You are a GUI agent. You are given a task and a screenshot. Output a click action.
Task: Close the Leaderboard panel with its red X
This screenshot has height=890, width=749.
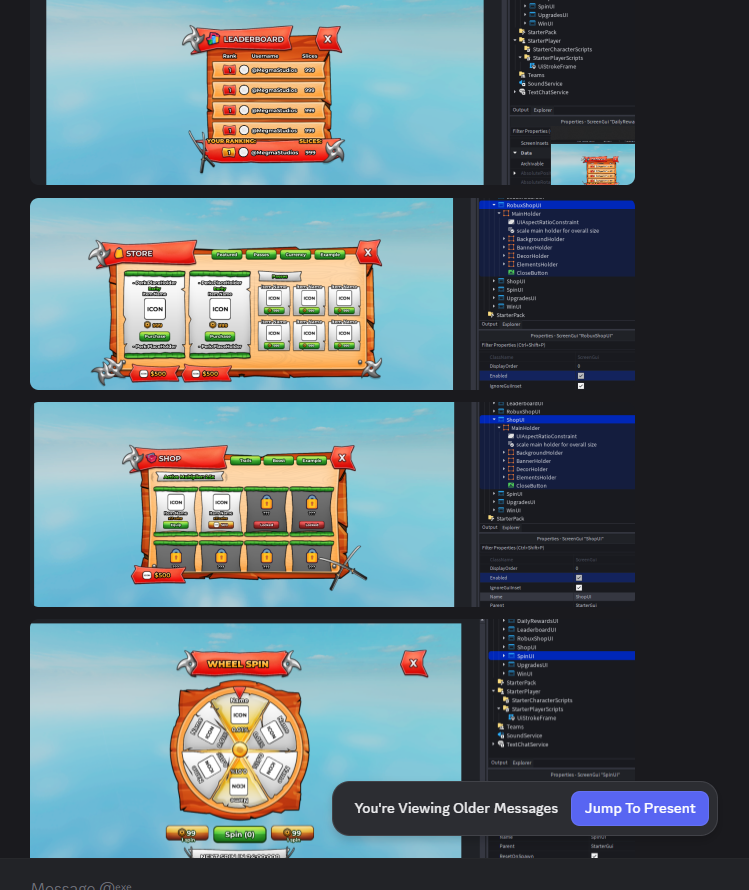pos(327,39)
